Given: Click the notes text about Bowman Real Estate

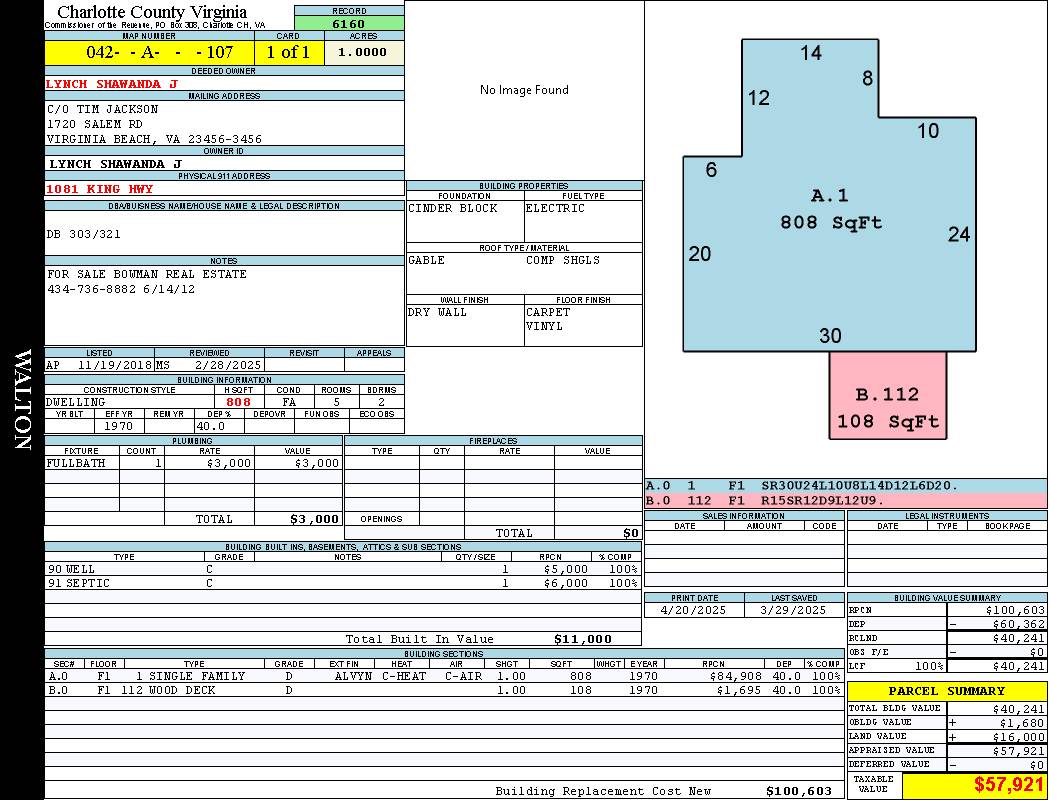Looking at the screenshot, I should coord(146,282).
